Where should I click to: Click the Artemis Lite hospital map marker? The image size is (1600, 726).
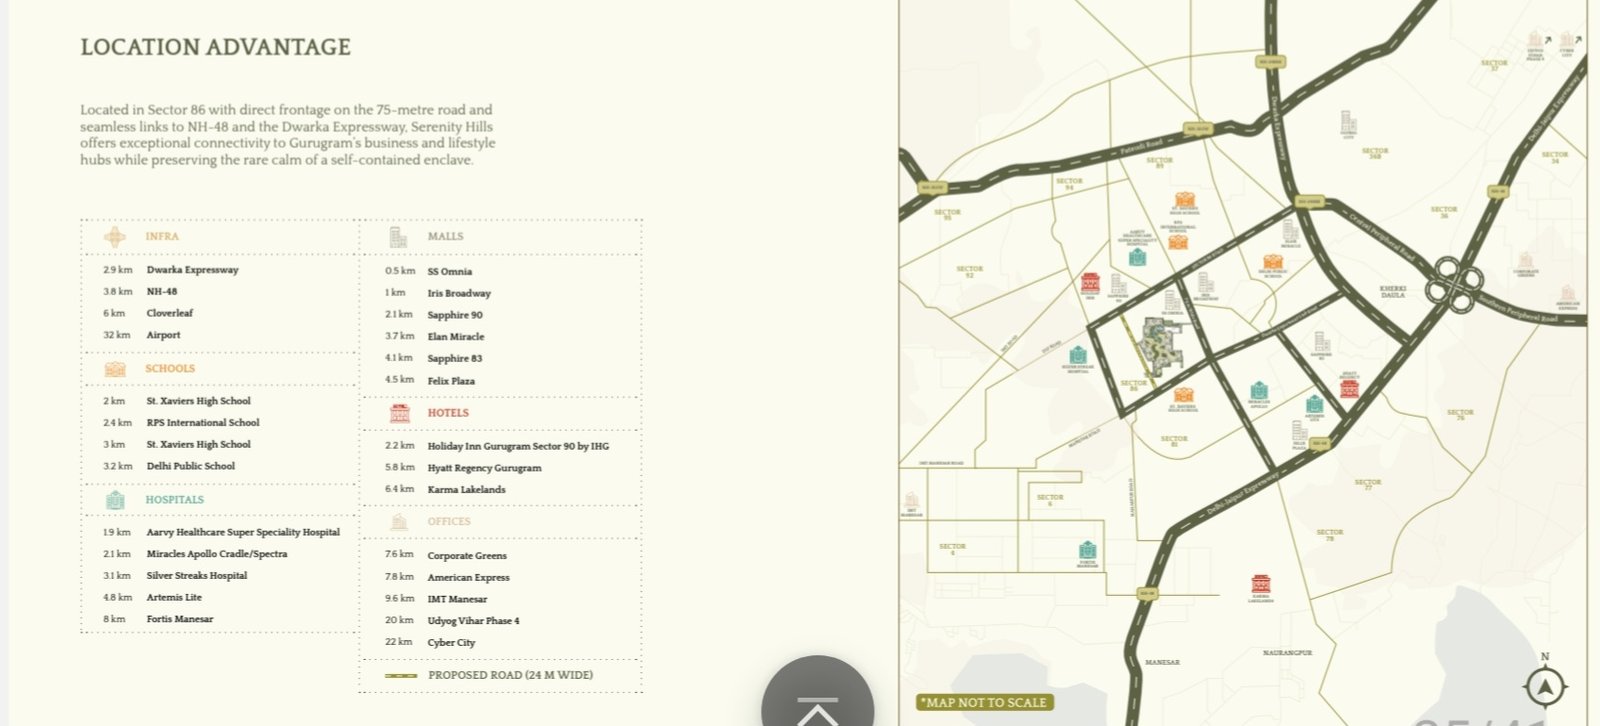[x=1314, y=404]
